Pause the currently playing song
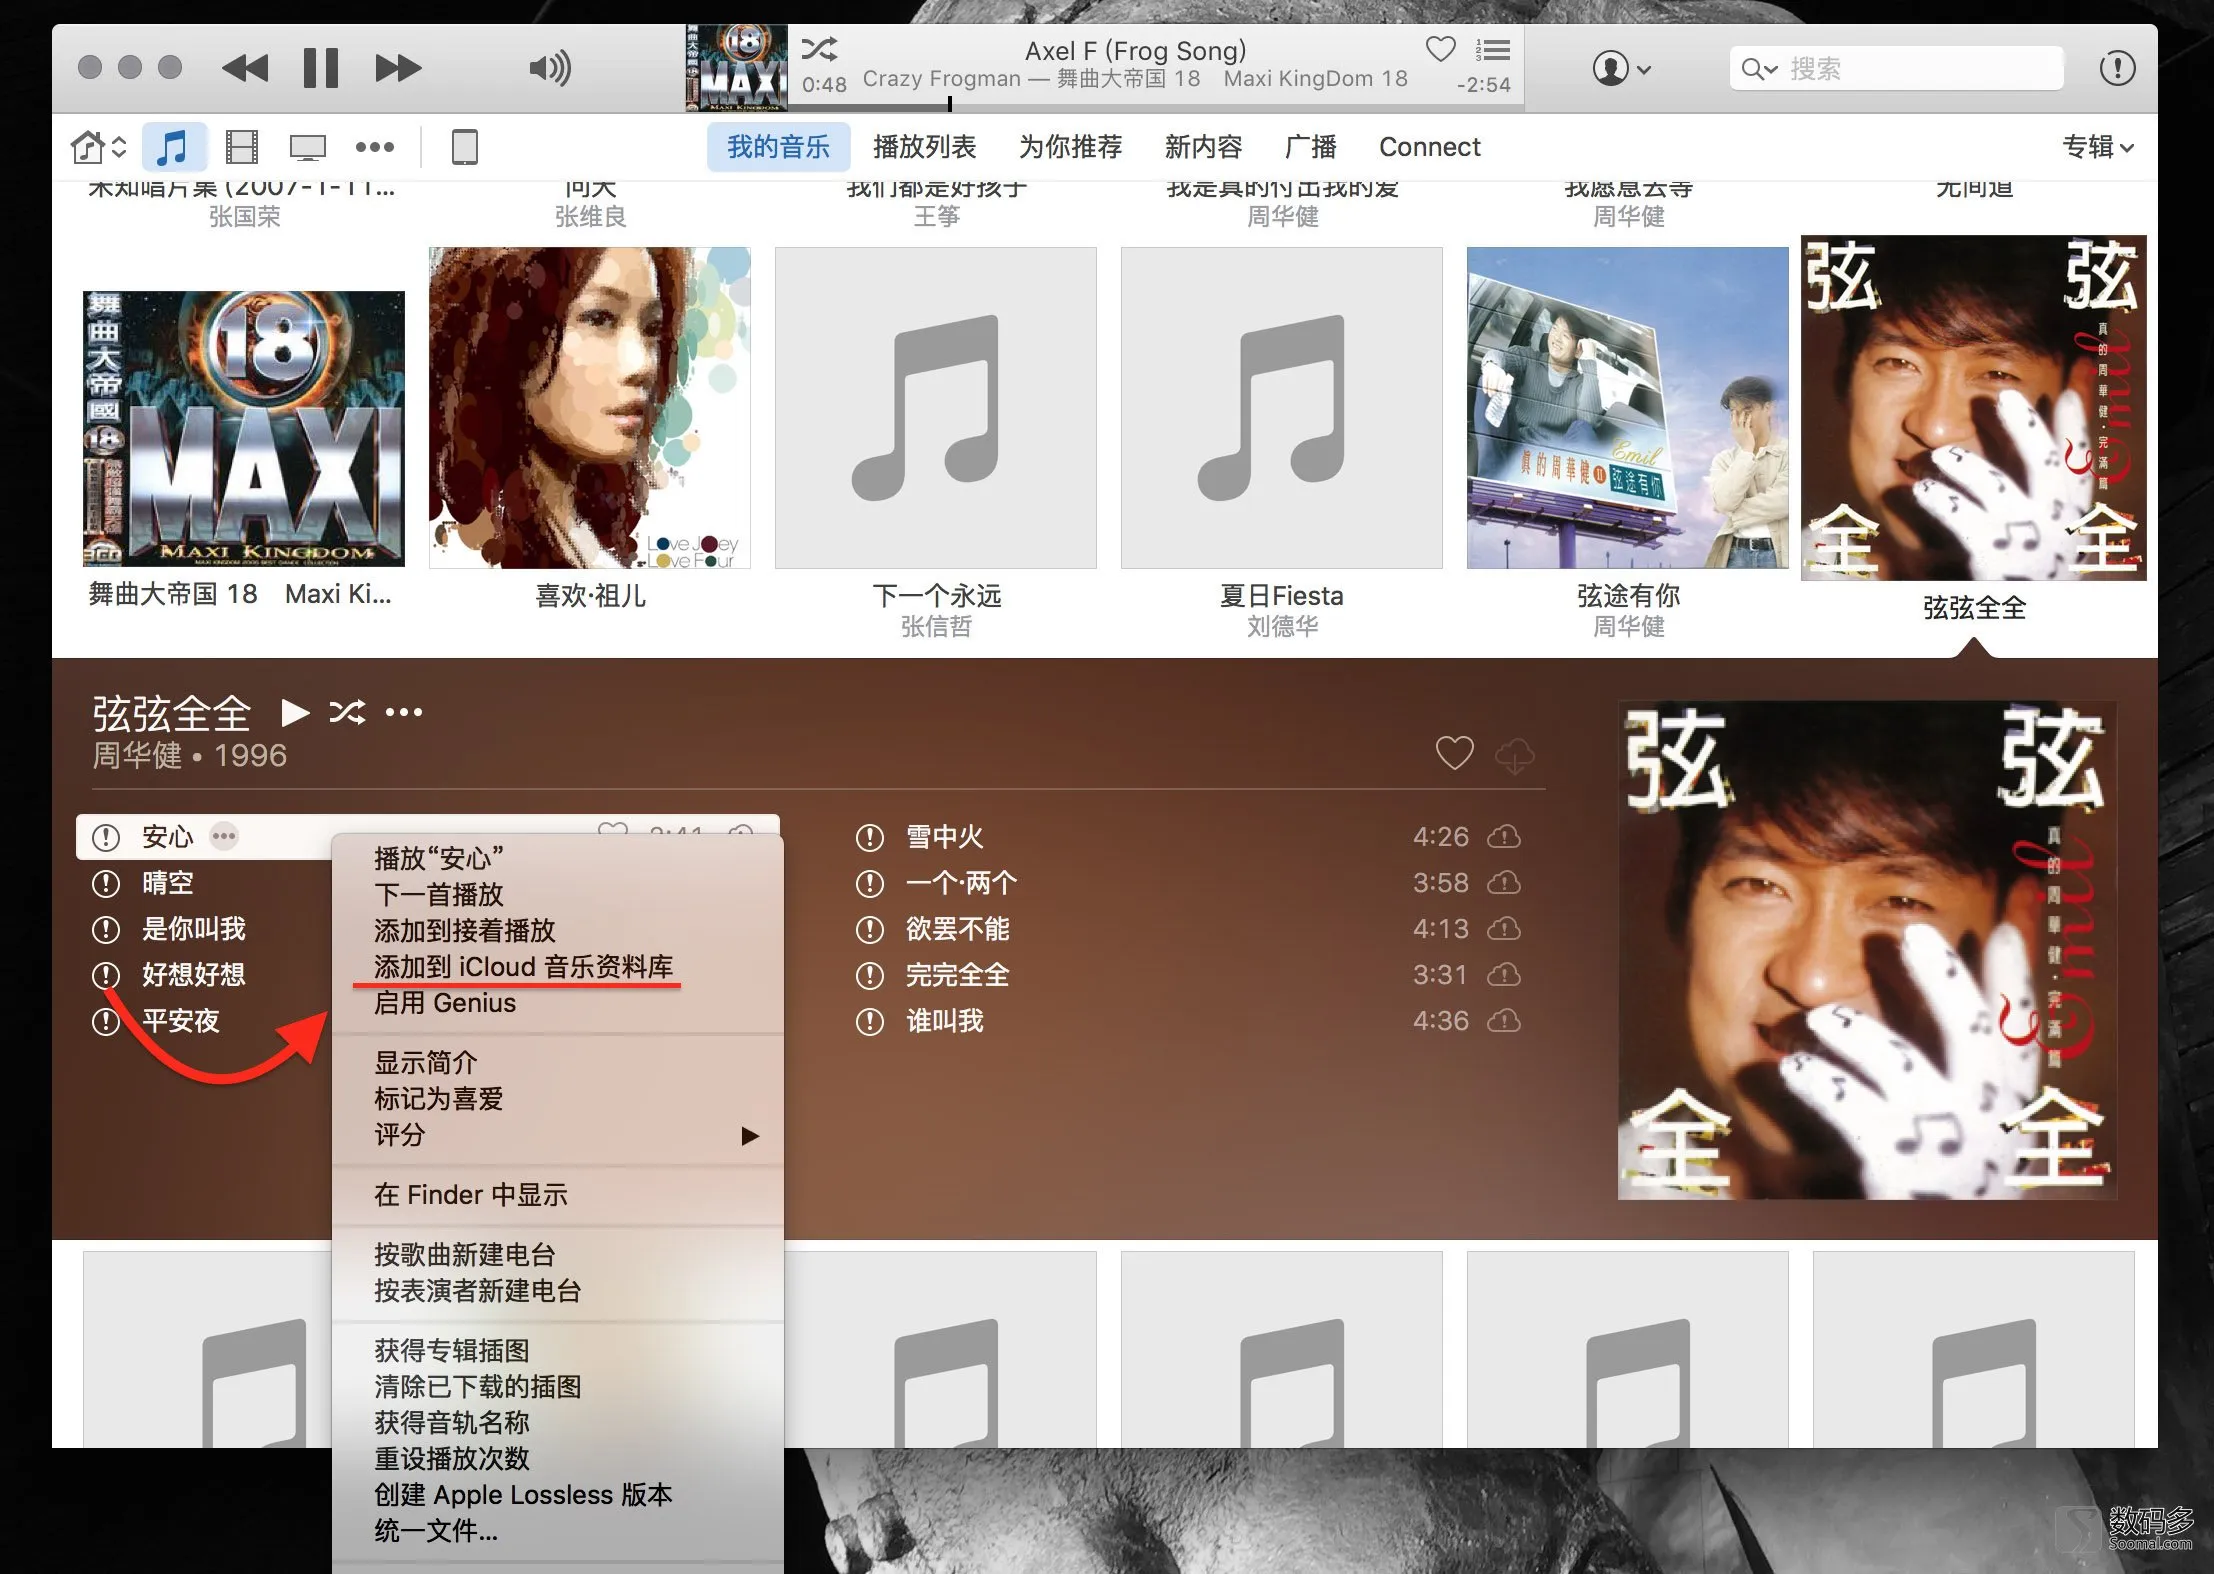Image resolution: width=2214 pixels, height=1574 pixels. pos(321,68)
